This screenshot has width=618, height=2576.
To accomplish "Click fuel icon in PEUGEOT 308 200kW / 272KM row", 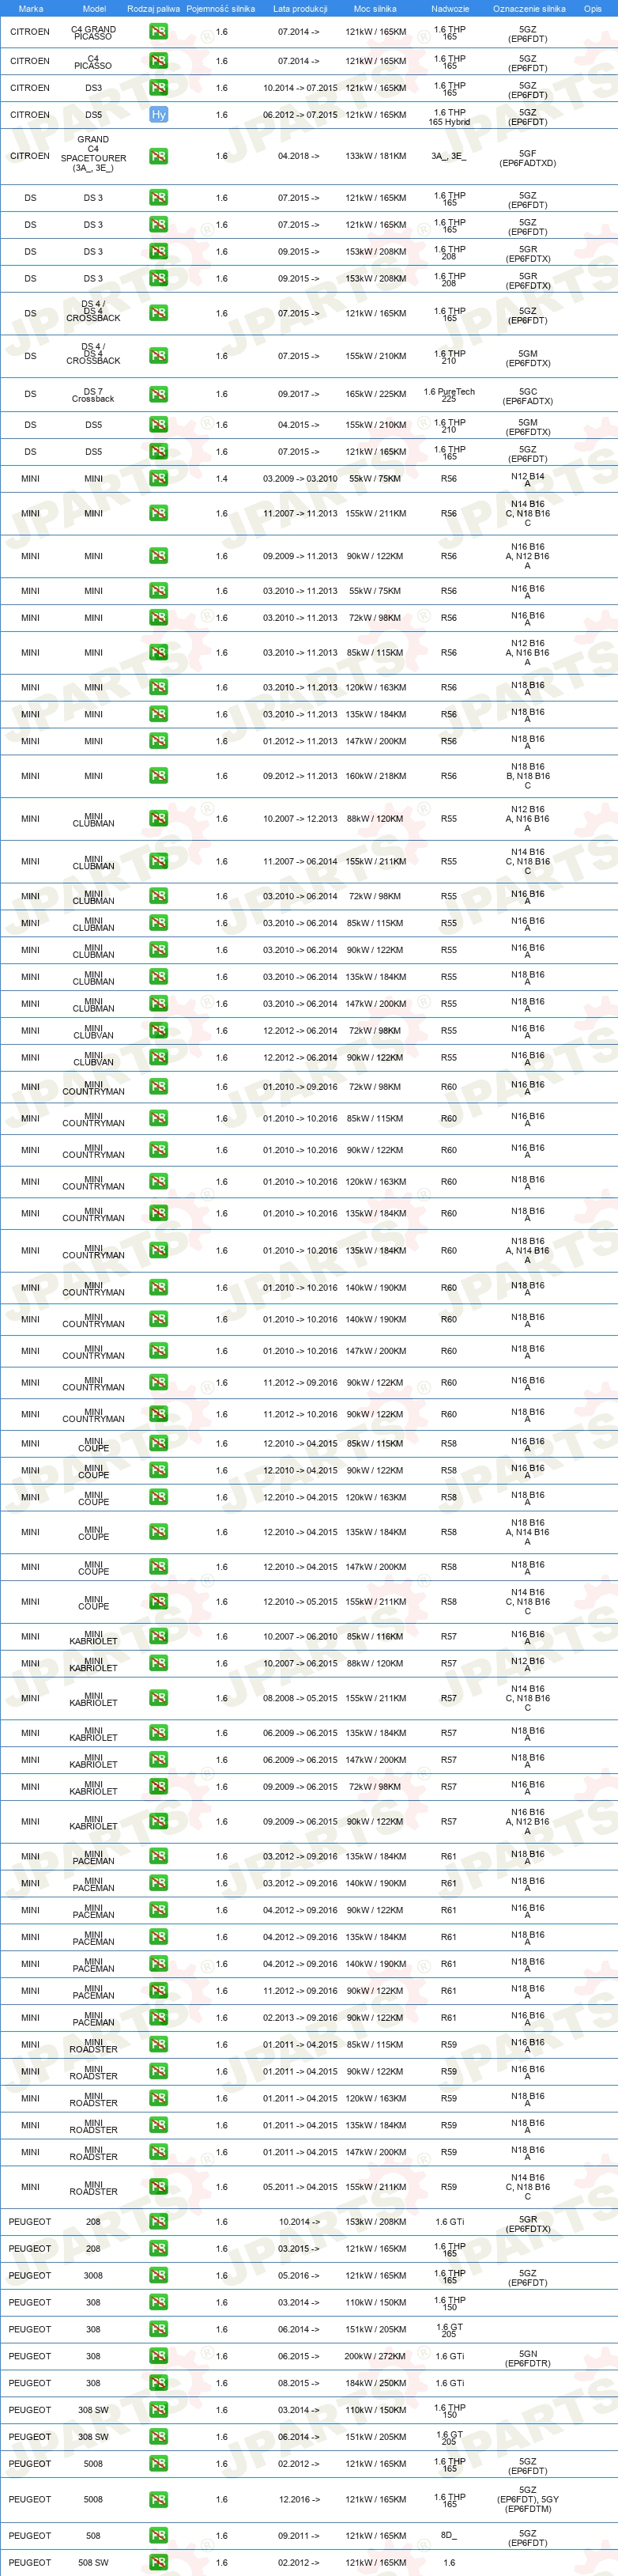I will tap(158, 2357).
